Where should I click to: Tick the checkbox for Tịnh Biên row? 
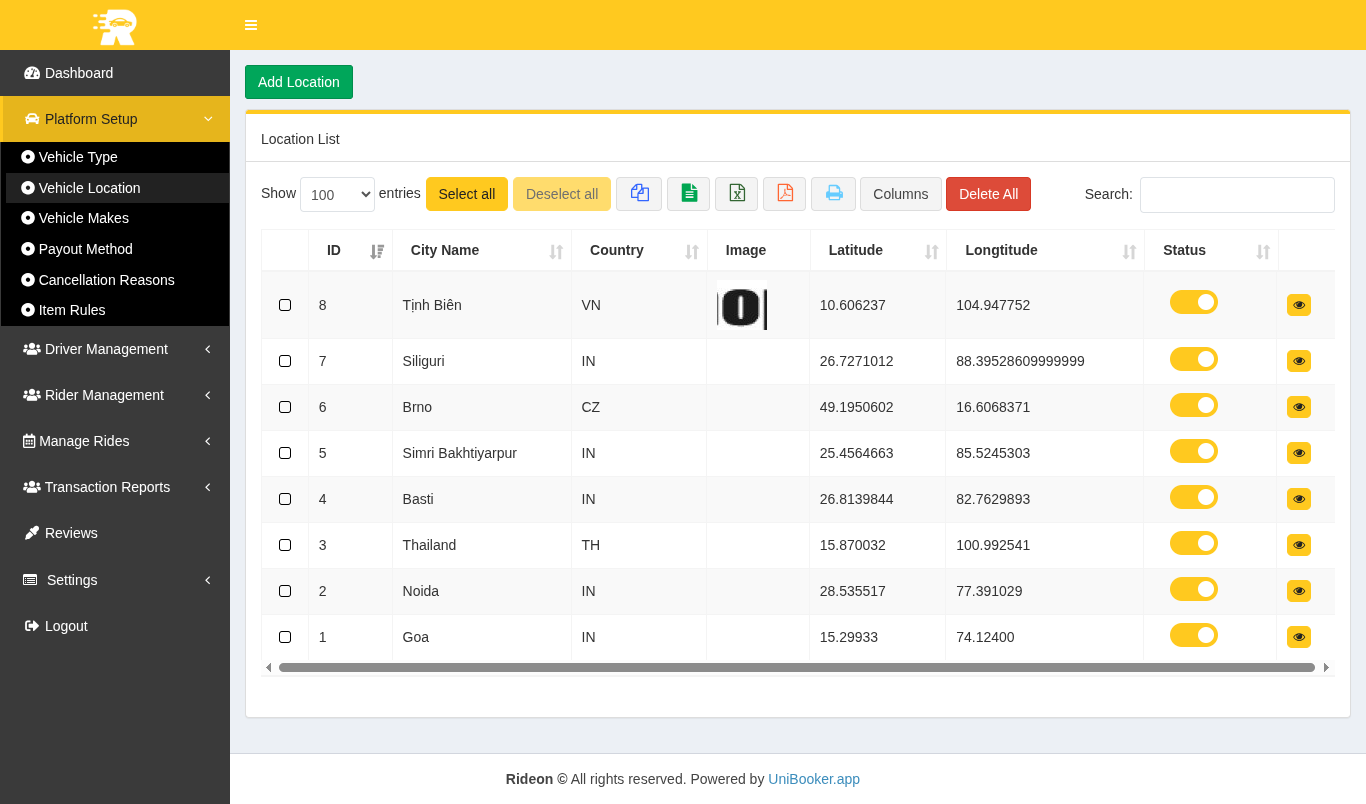pos(285,305)
